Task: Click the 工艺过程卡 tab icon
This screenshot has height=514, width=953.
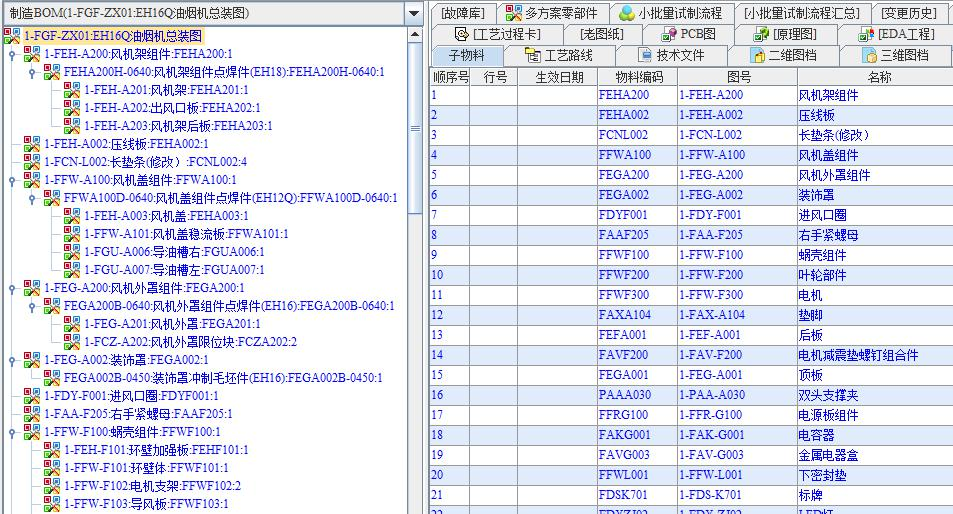Action: tap(461, 34)
